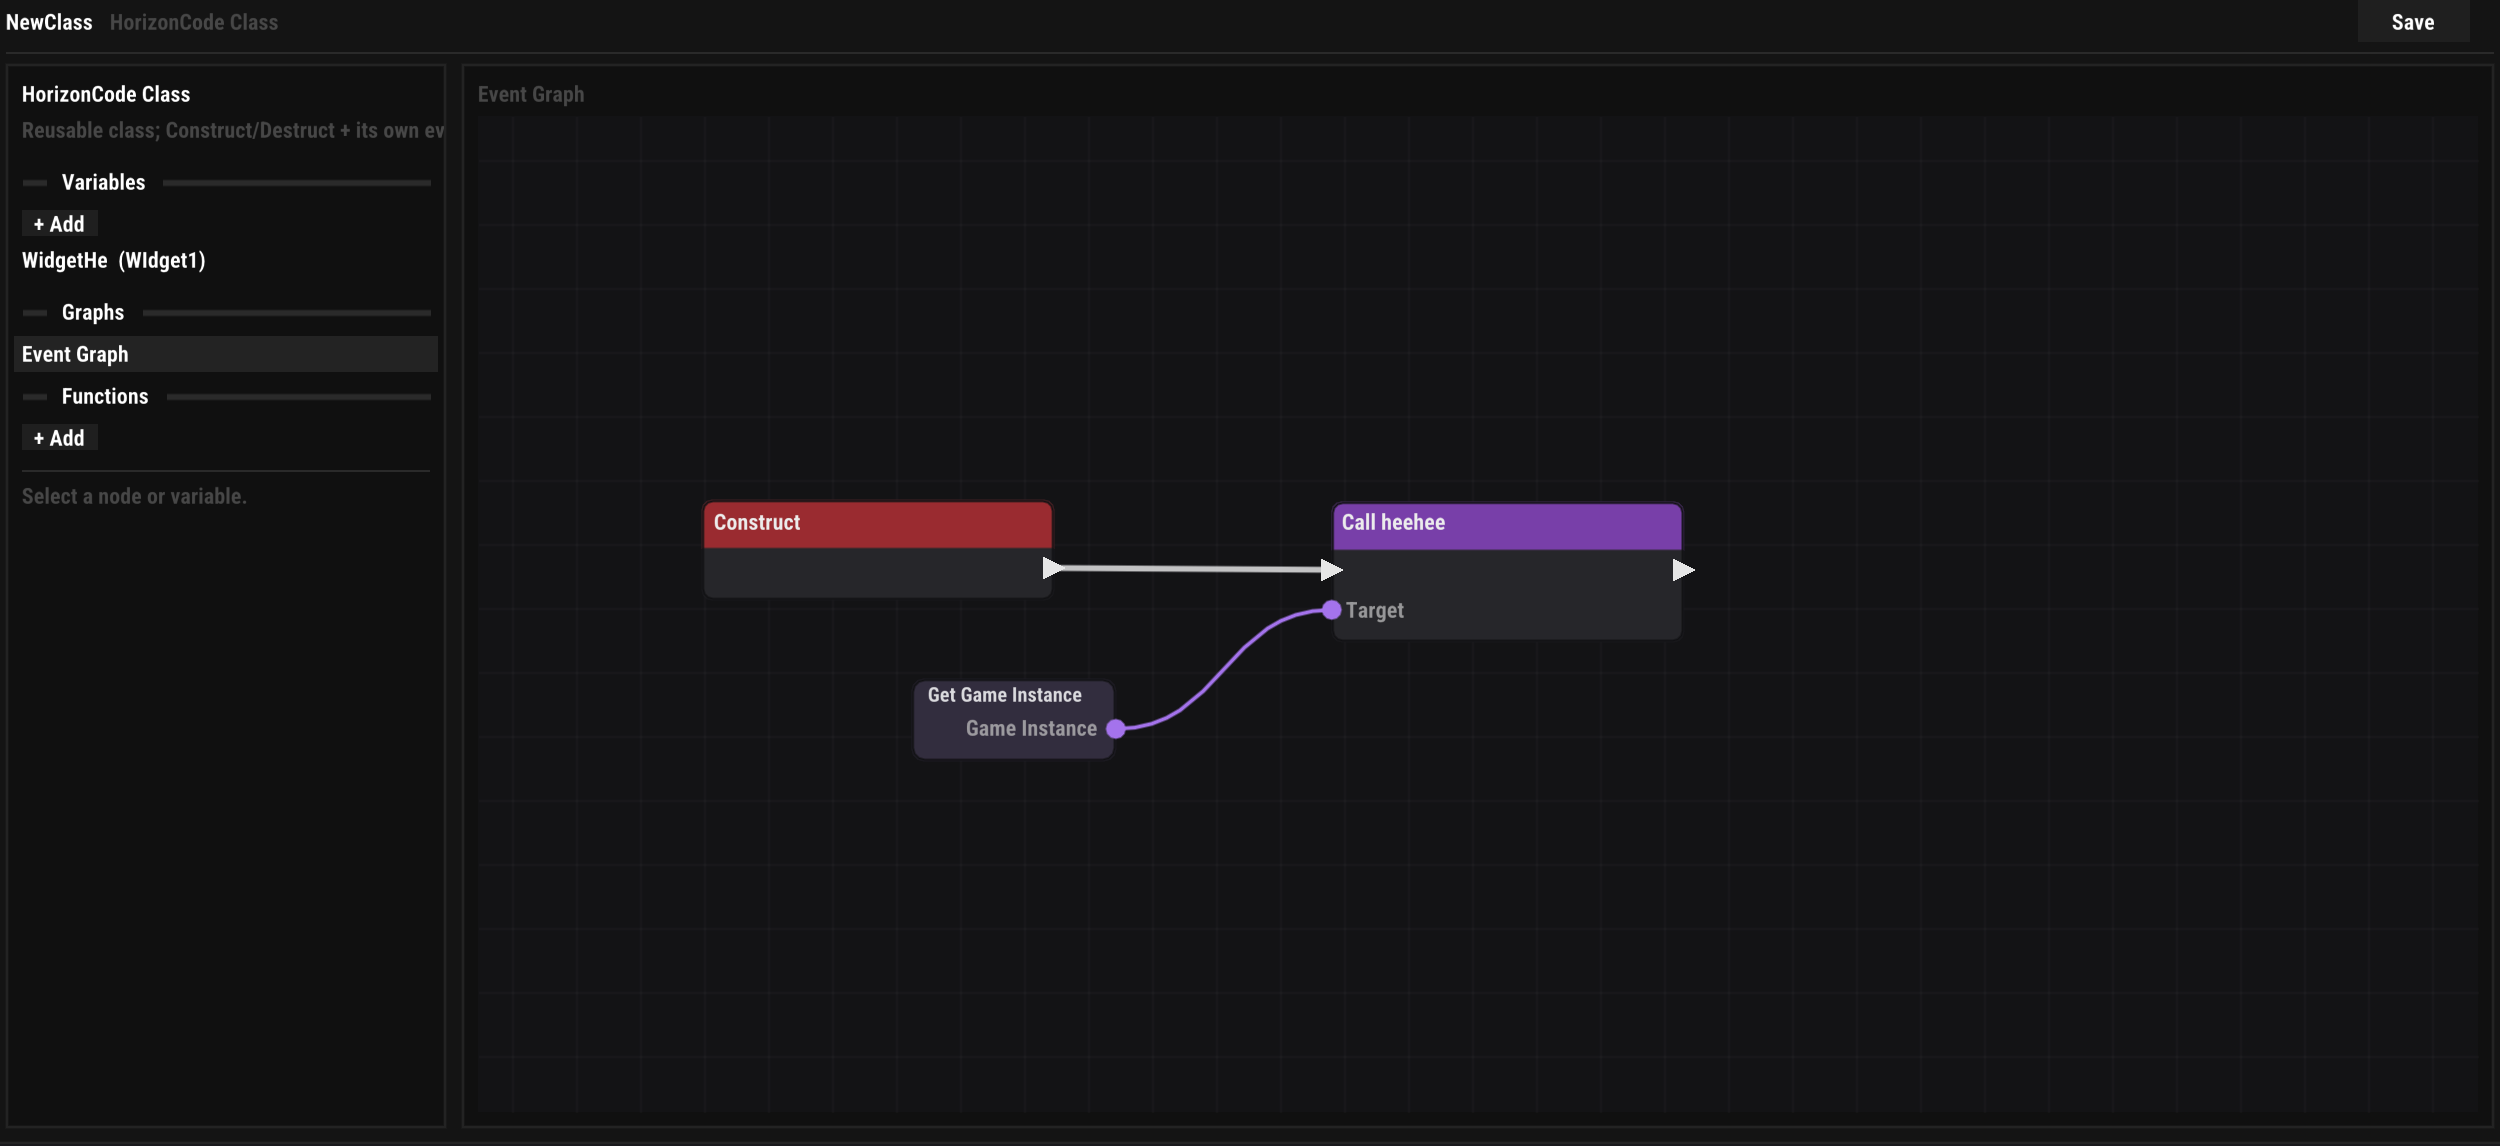Click the Target pin label
Viewport: 2500px width, 1146px height.
pyautogui.click(x=1374, y=611)
